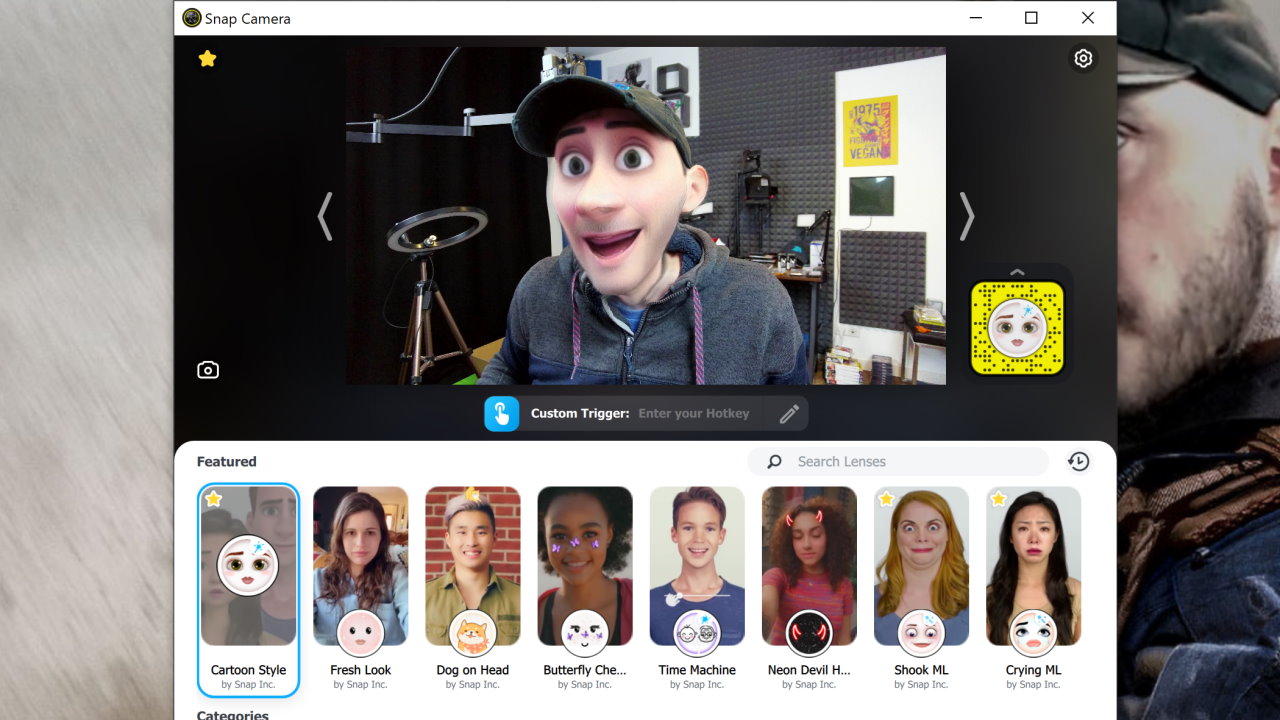Click the Cartoon Style round lens icon

pos(248,565)
